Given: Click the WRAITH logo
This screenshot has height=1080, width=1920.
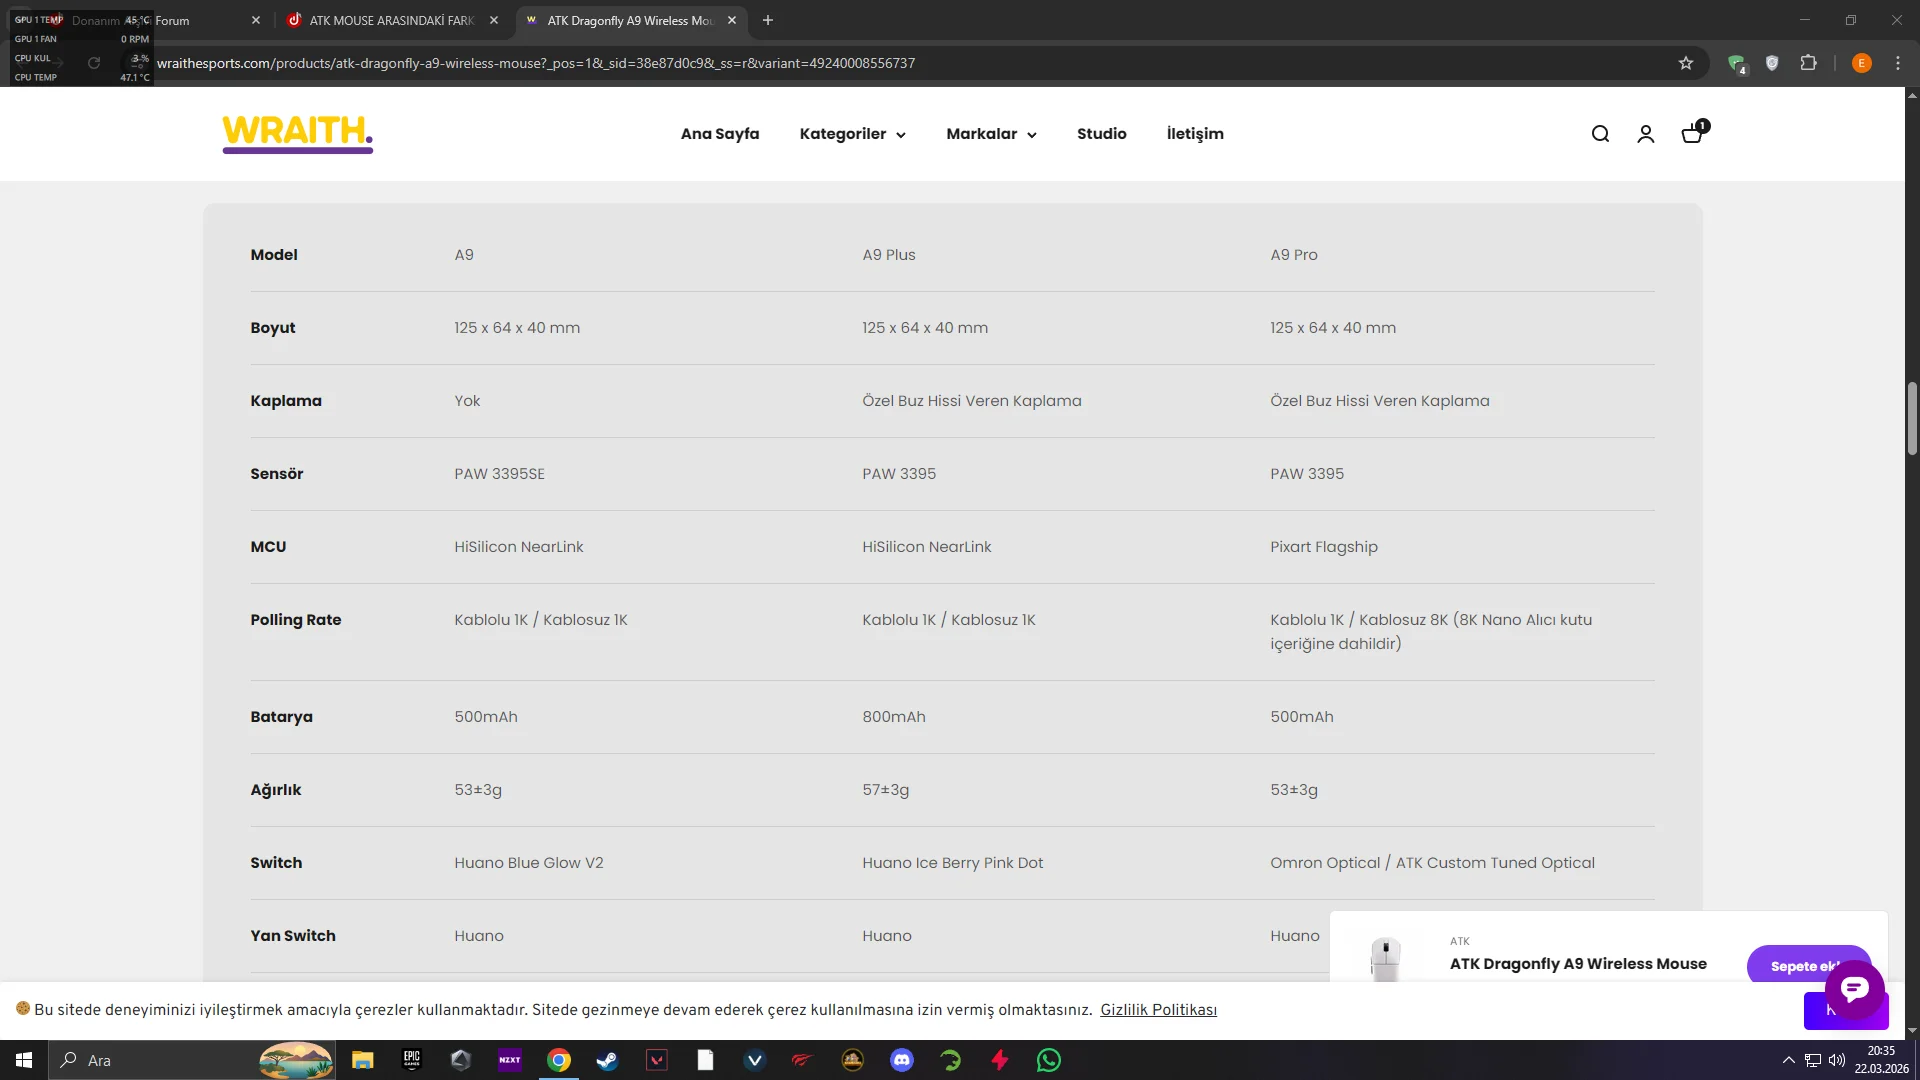Looking at the screenshot, I should [297, 133].
